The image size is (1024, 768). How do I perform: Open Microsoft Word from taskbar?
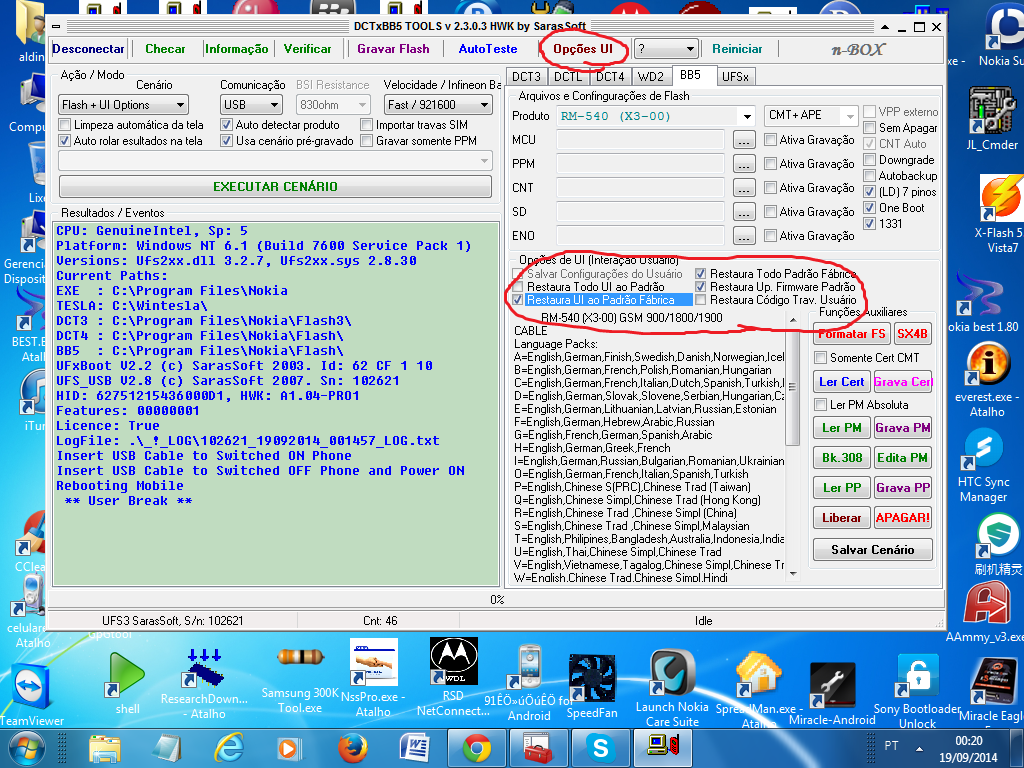415,748
